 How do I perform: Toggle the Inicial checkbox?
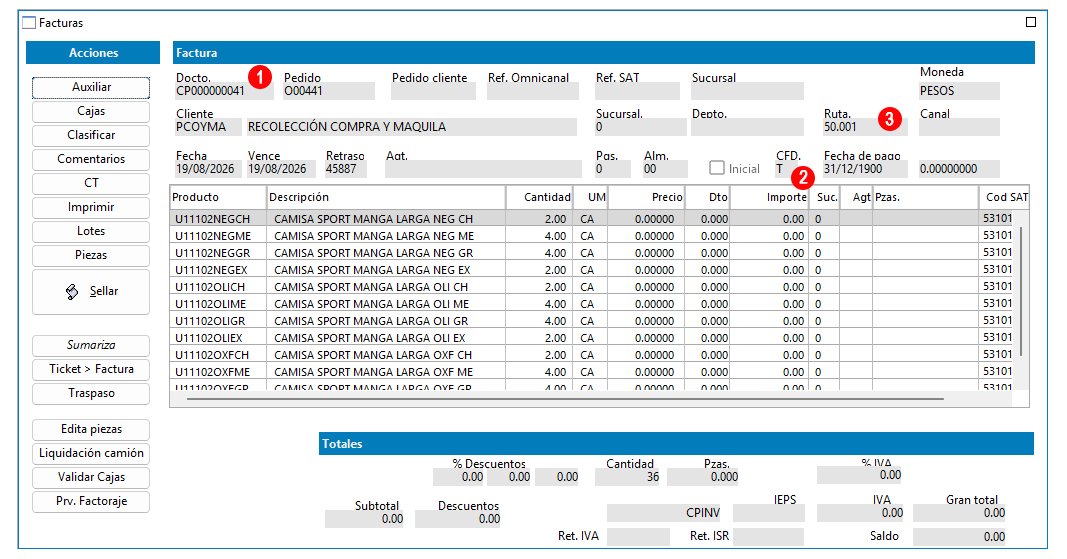[717, 167]
